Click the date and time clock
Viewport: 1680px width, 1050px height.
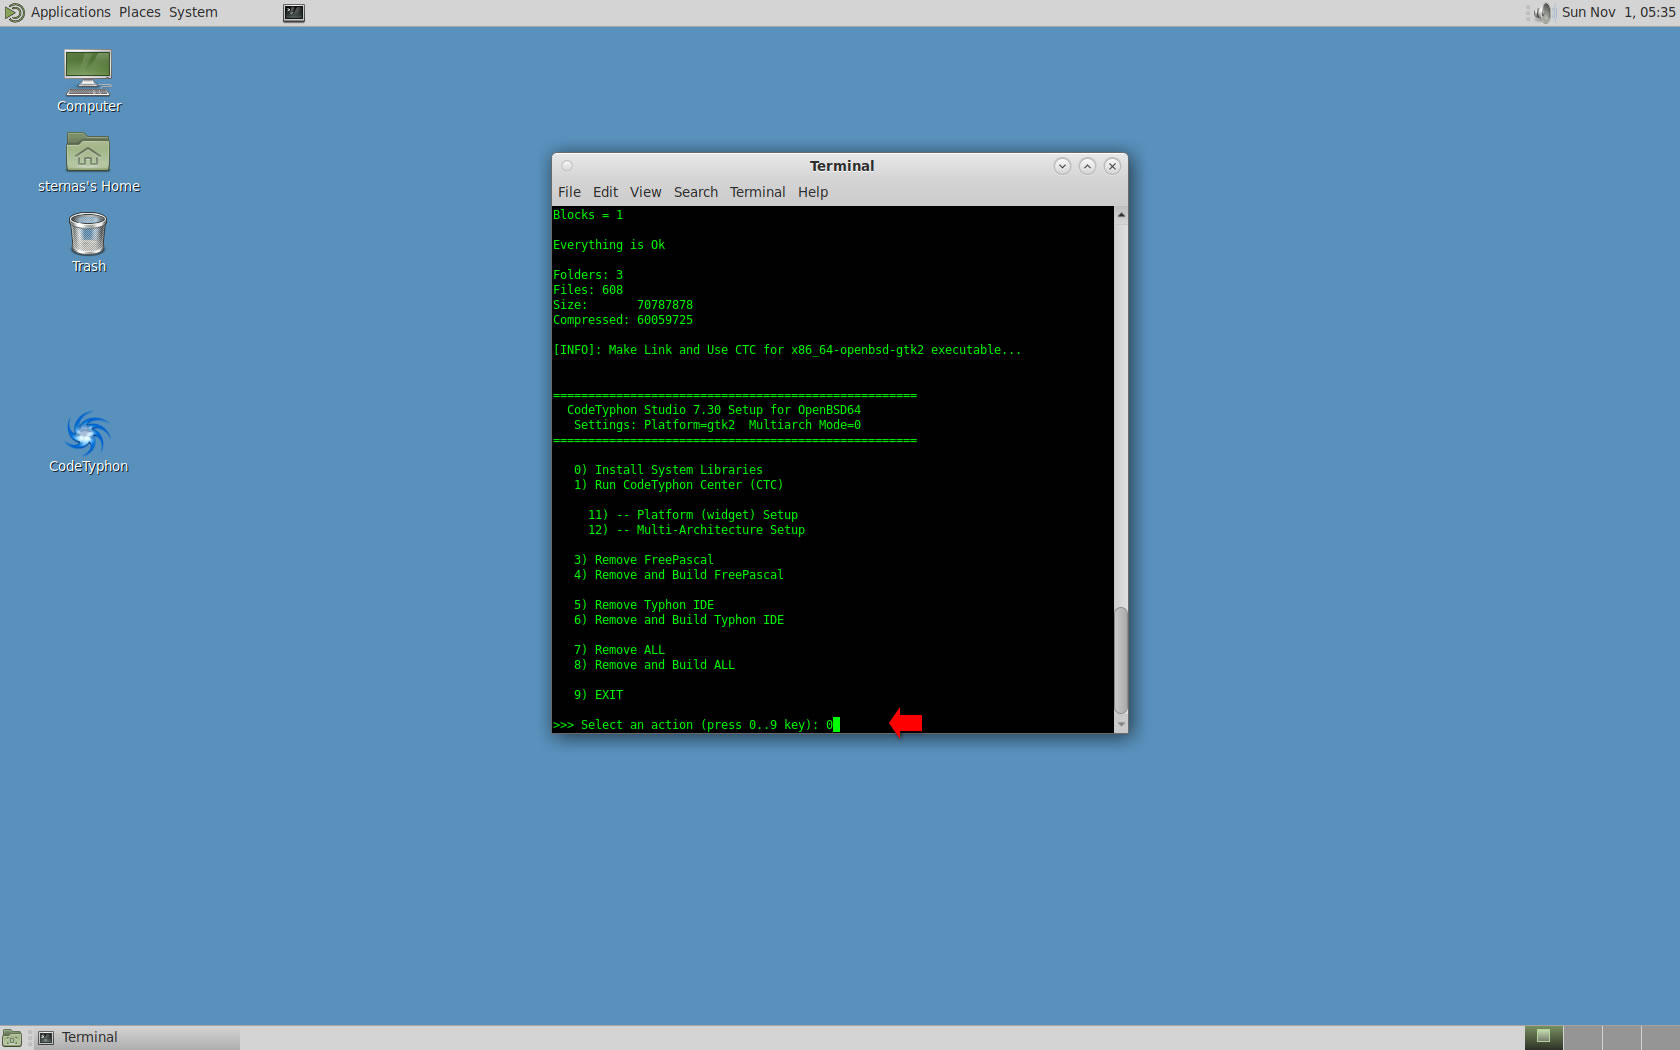1618,12
